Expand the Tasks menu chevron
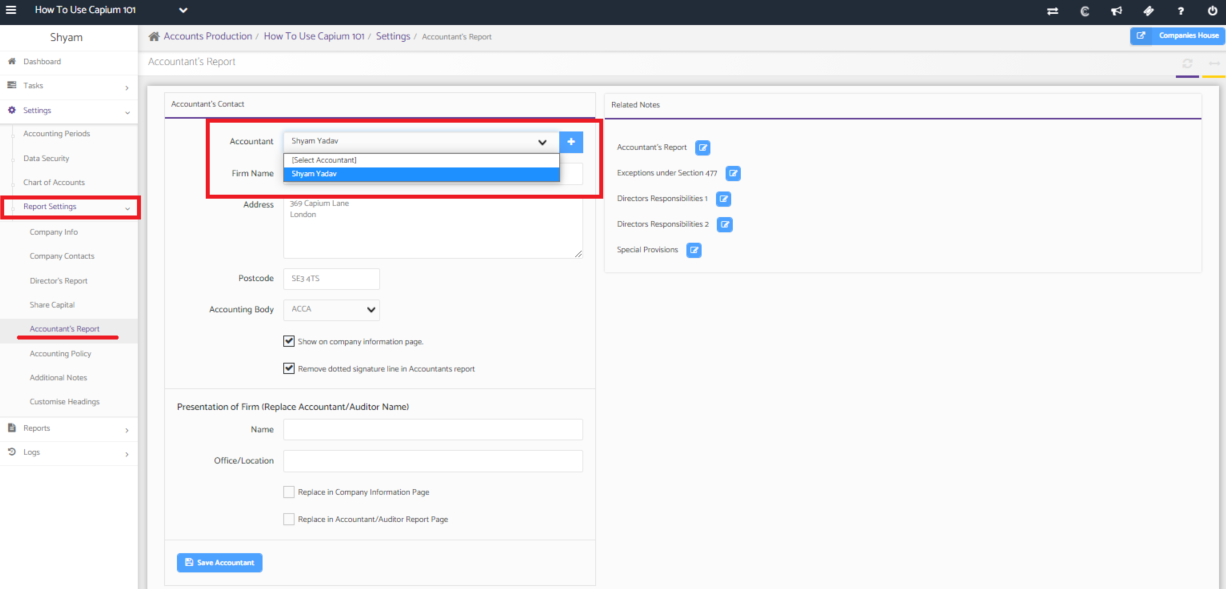 (127, 87)
